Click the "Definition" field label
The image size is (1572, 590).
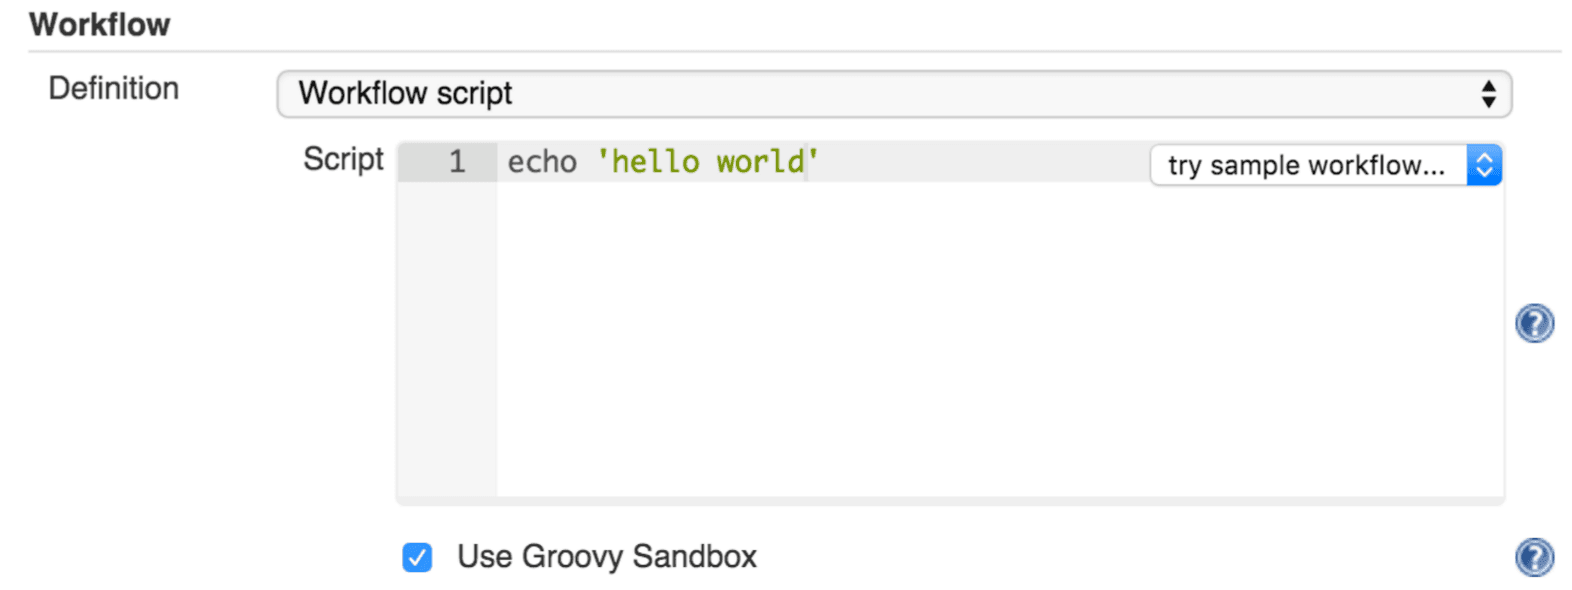(x=114, y=89)
